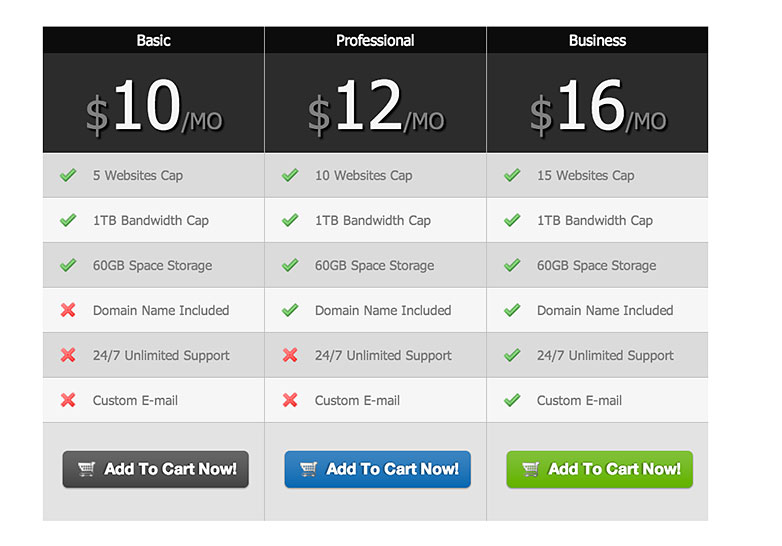Click the $10/MO price
Image resolution: width=782 pixels, height=546 pixels.
pyautogui.click(x=154, y=106)
